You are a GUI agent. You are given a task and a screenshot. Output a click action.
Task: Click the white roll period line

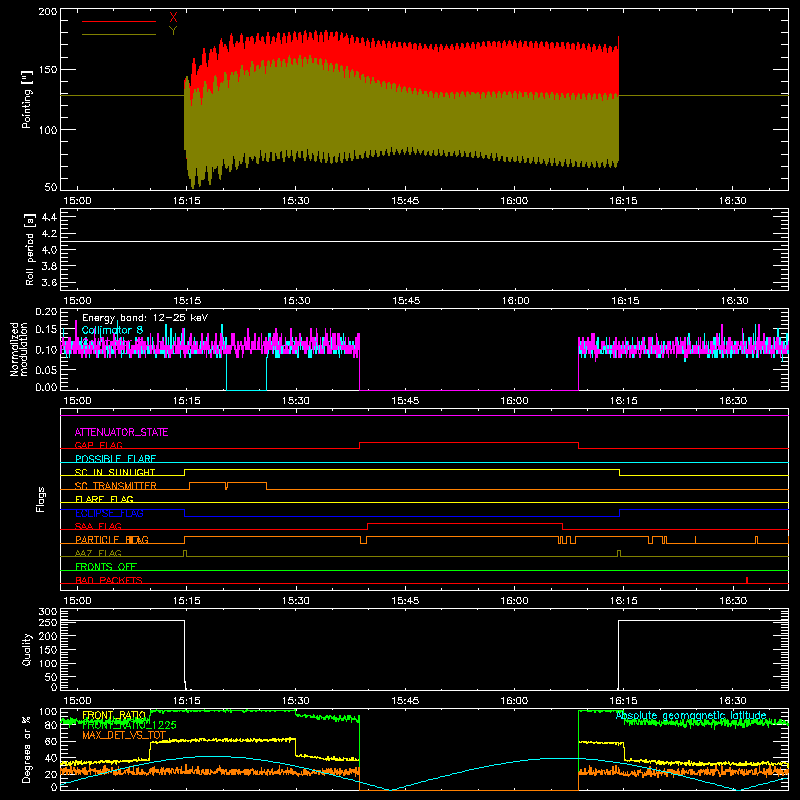424,241
